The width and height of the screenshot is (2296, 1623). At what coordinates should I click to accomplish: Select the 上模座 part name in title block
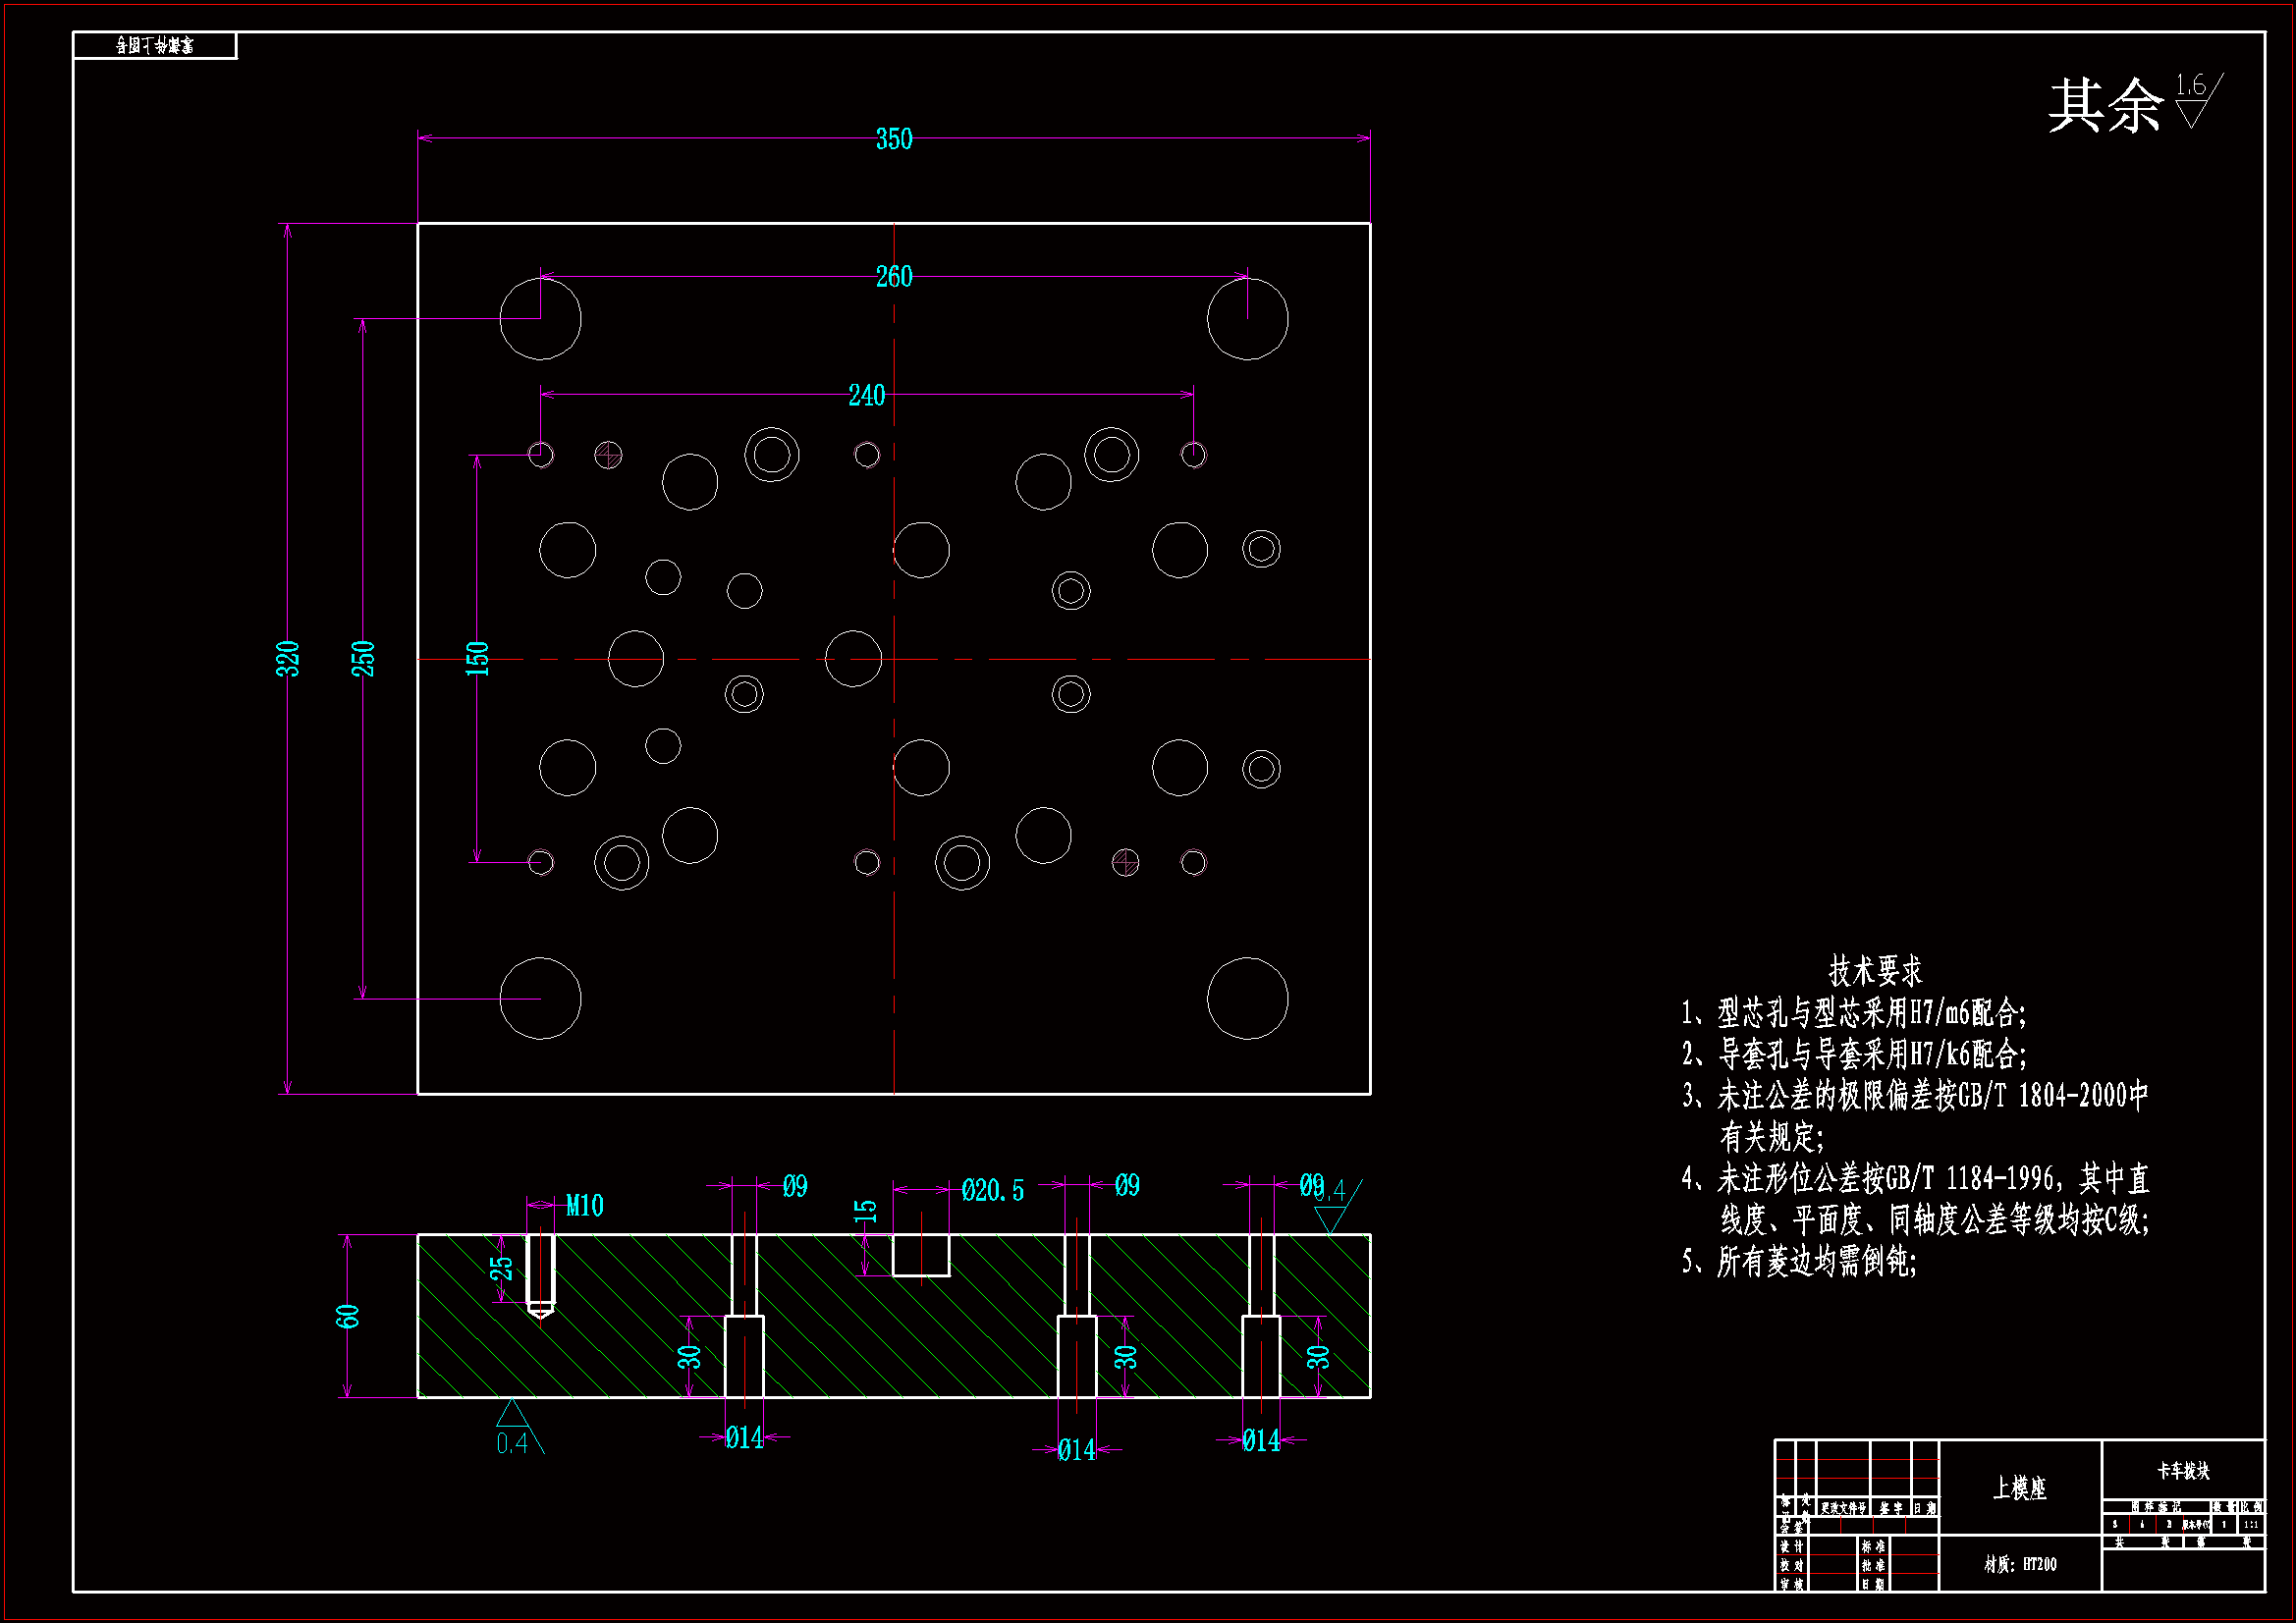(2019, 1488)
